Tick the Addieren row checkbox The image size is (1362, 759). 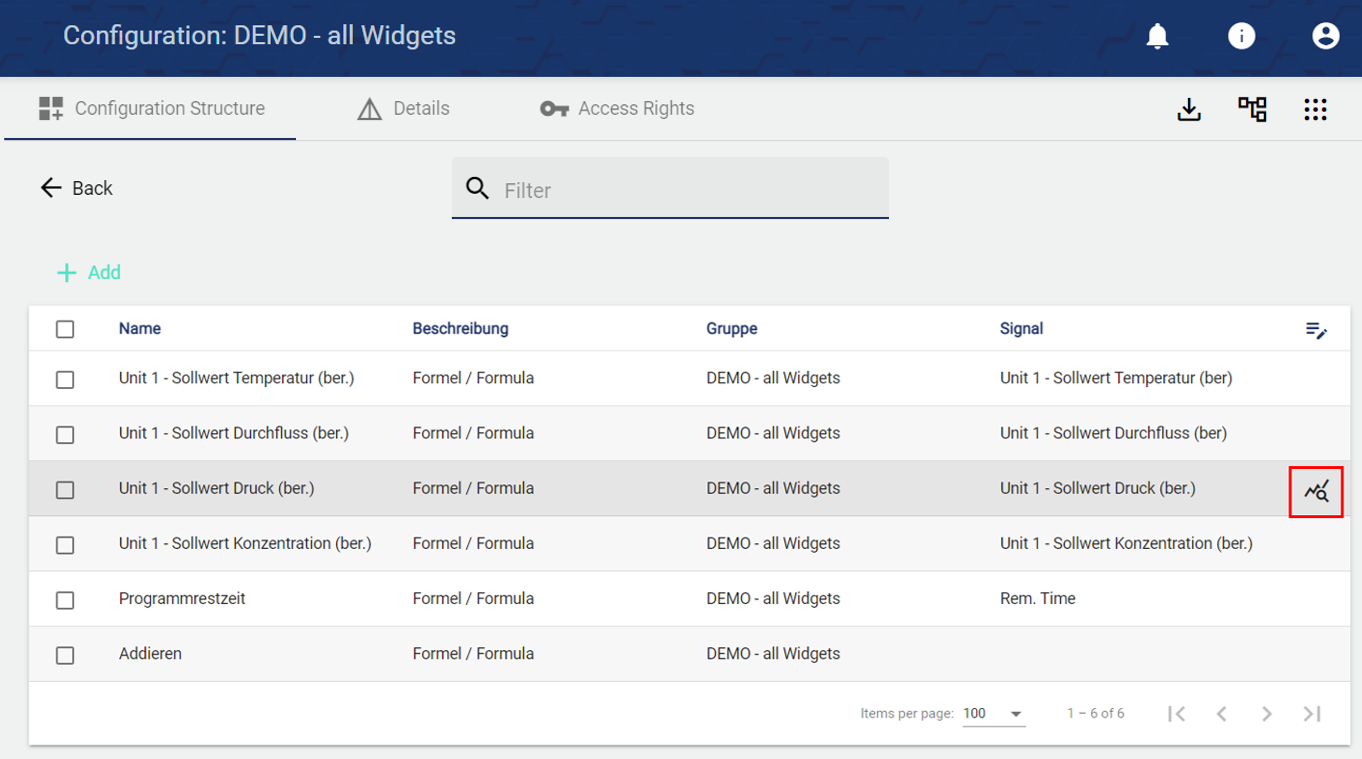coord(65,655)
